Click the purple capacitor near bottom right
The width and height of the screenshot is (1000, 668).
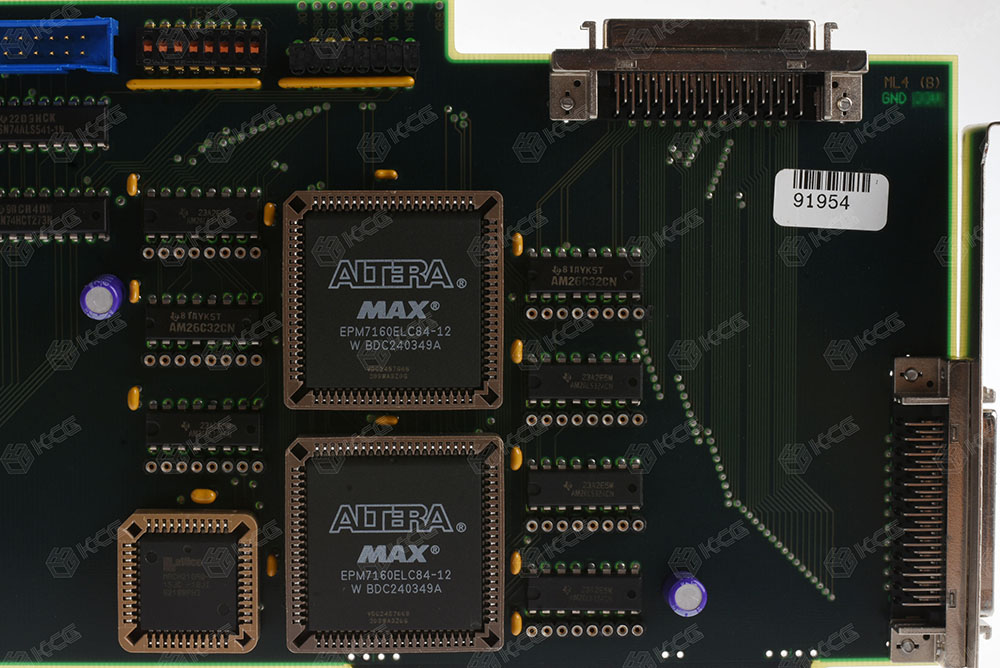click(x=686, y=595)
